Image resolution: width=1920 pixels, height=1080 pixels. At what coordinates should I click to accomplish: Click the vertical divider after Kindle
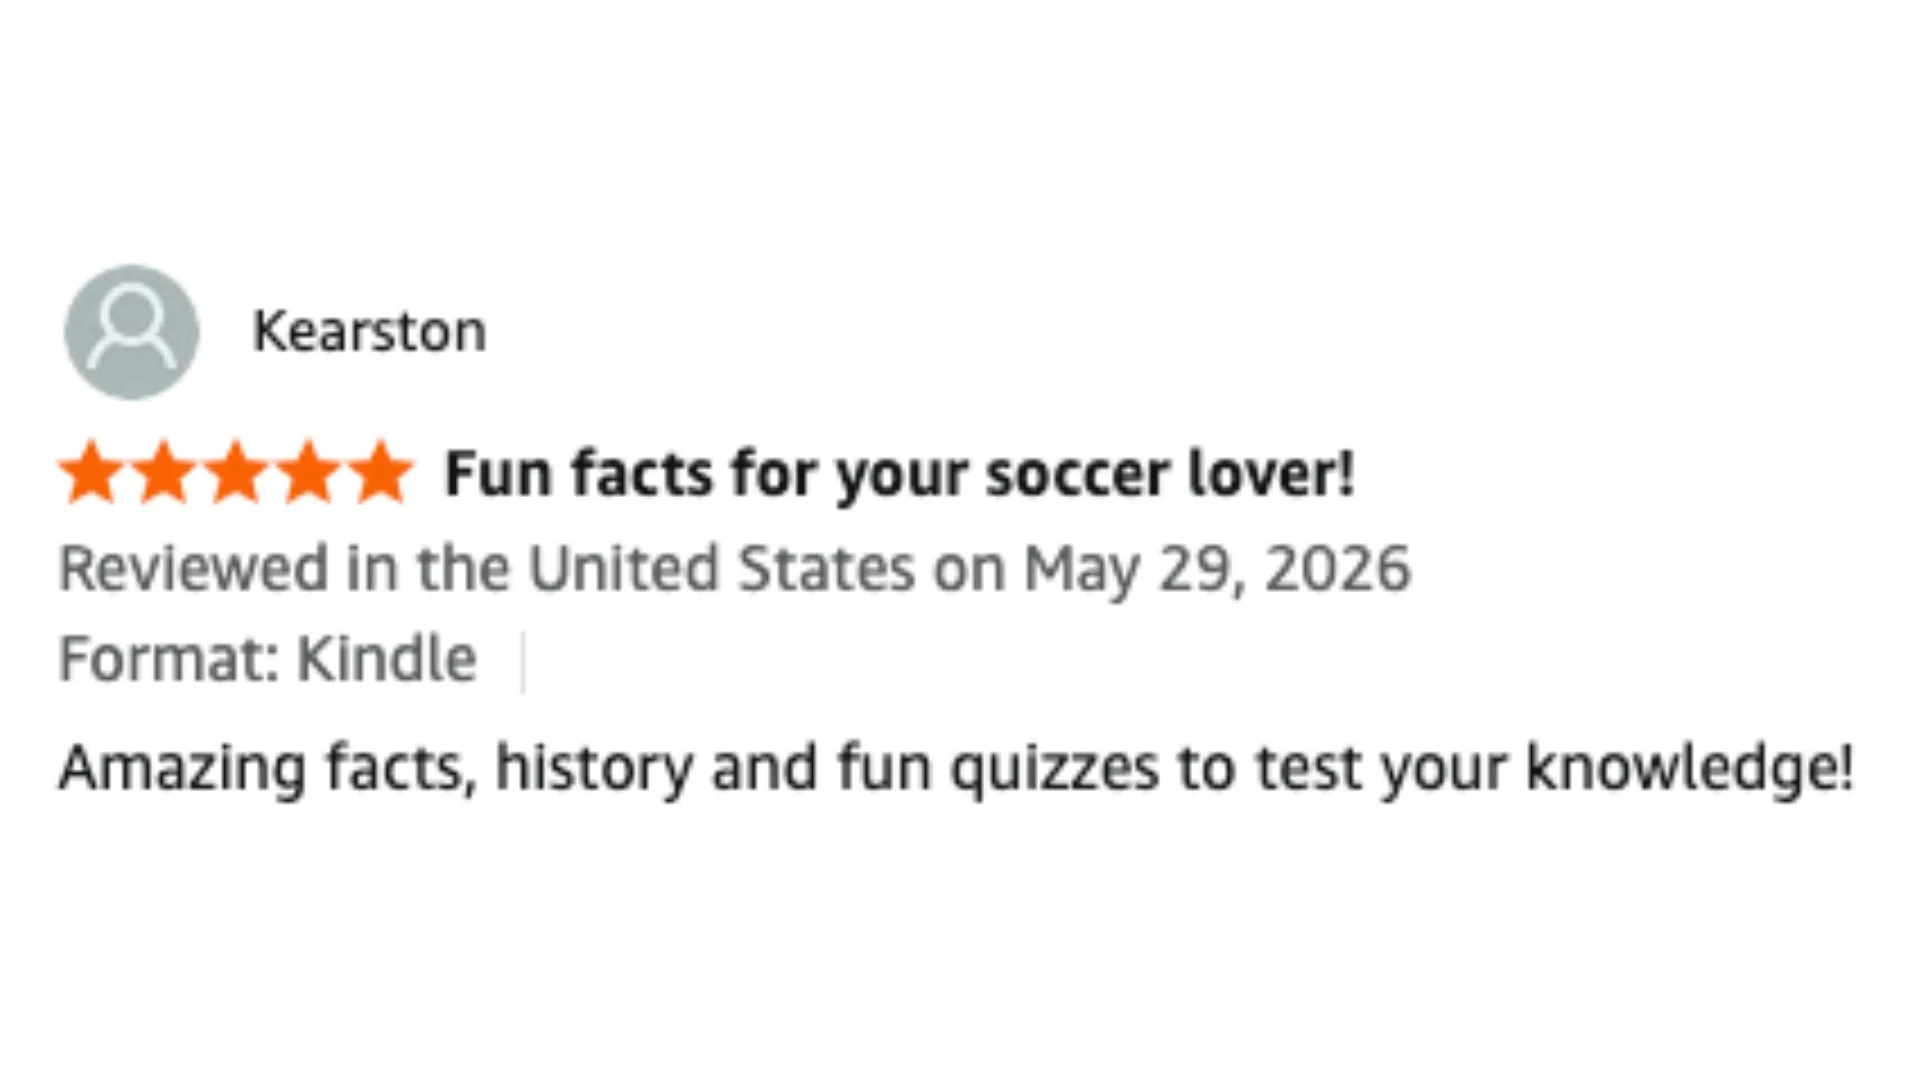pyautogui.click(x=523, y=661)
